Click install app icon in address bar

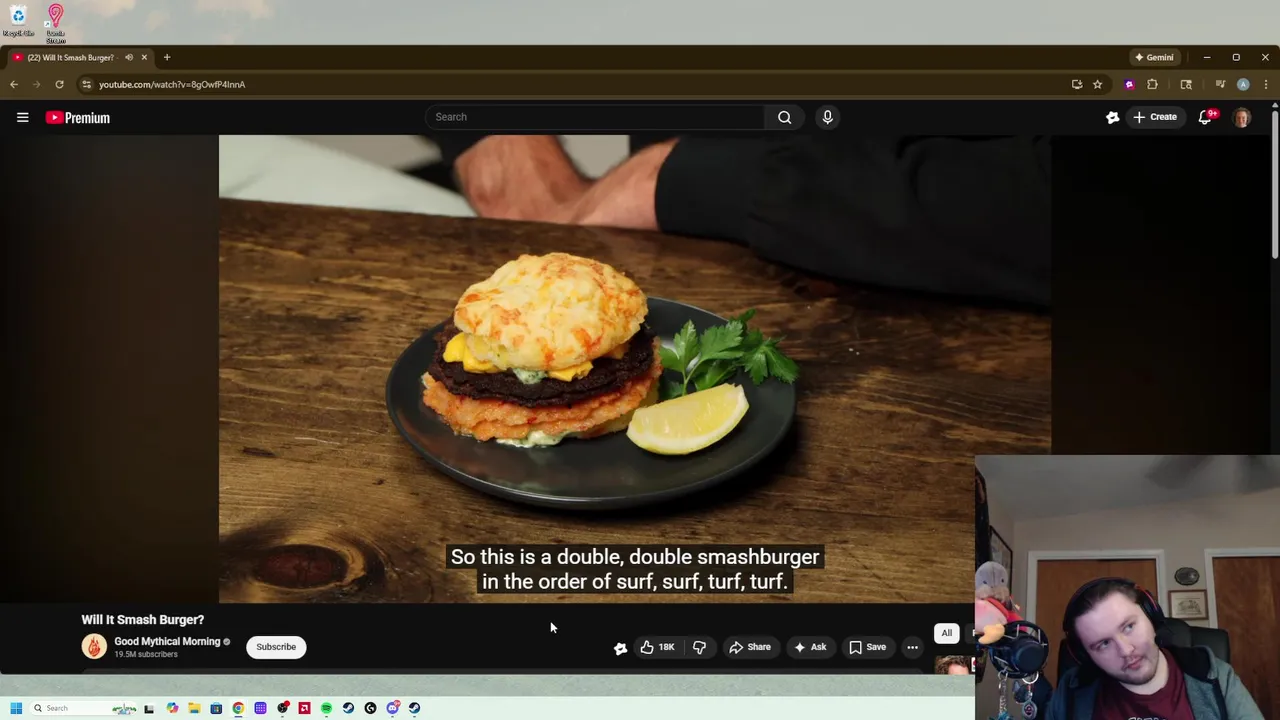(x=1077, y=84)
